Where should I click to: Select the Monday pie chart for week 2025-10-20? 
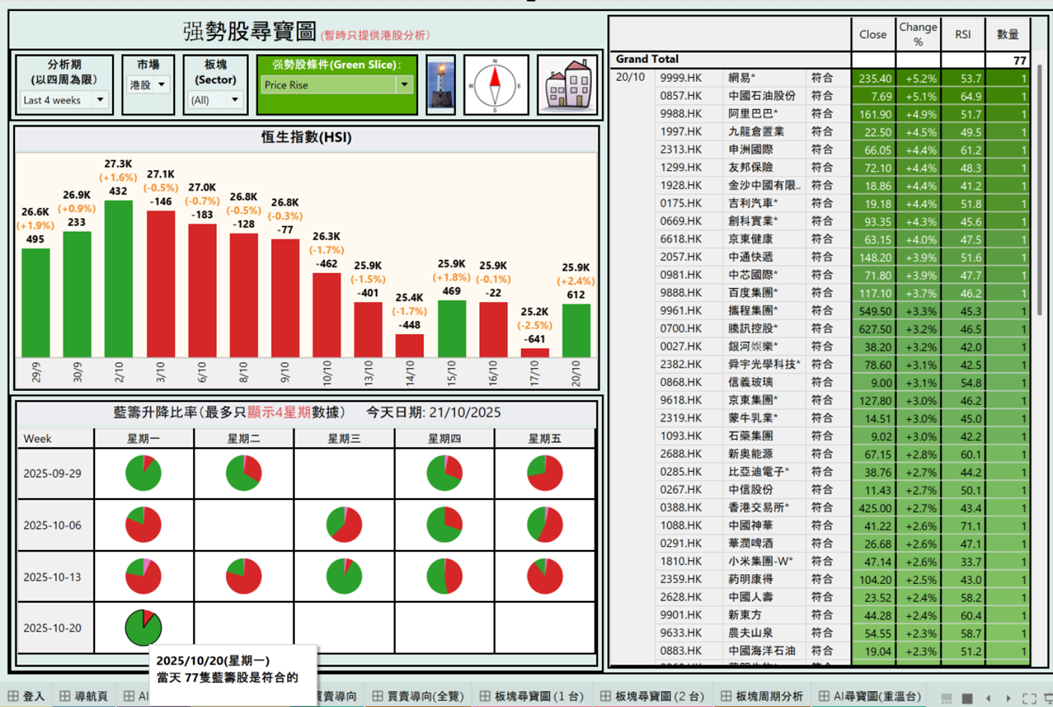coord(143,627)
